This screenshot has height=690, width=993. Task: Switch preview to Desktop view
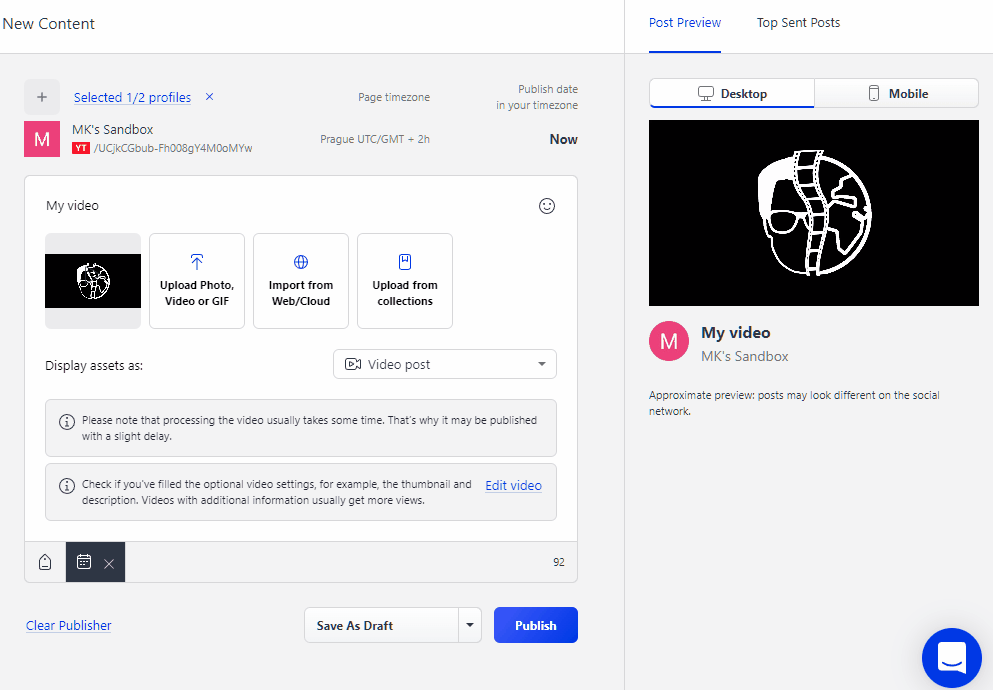click(x=732, y=93)
